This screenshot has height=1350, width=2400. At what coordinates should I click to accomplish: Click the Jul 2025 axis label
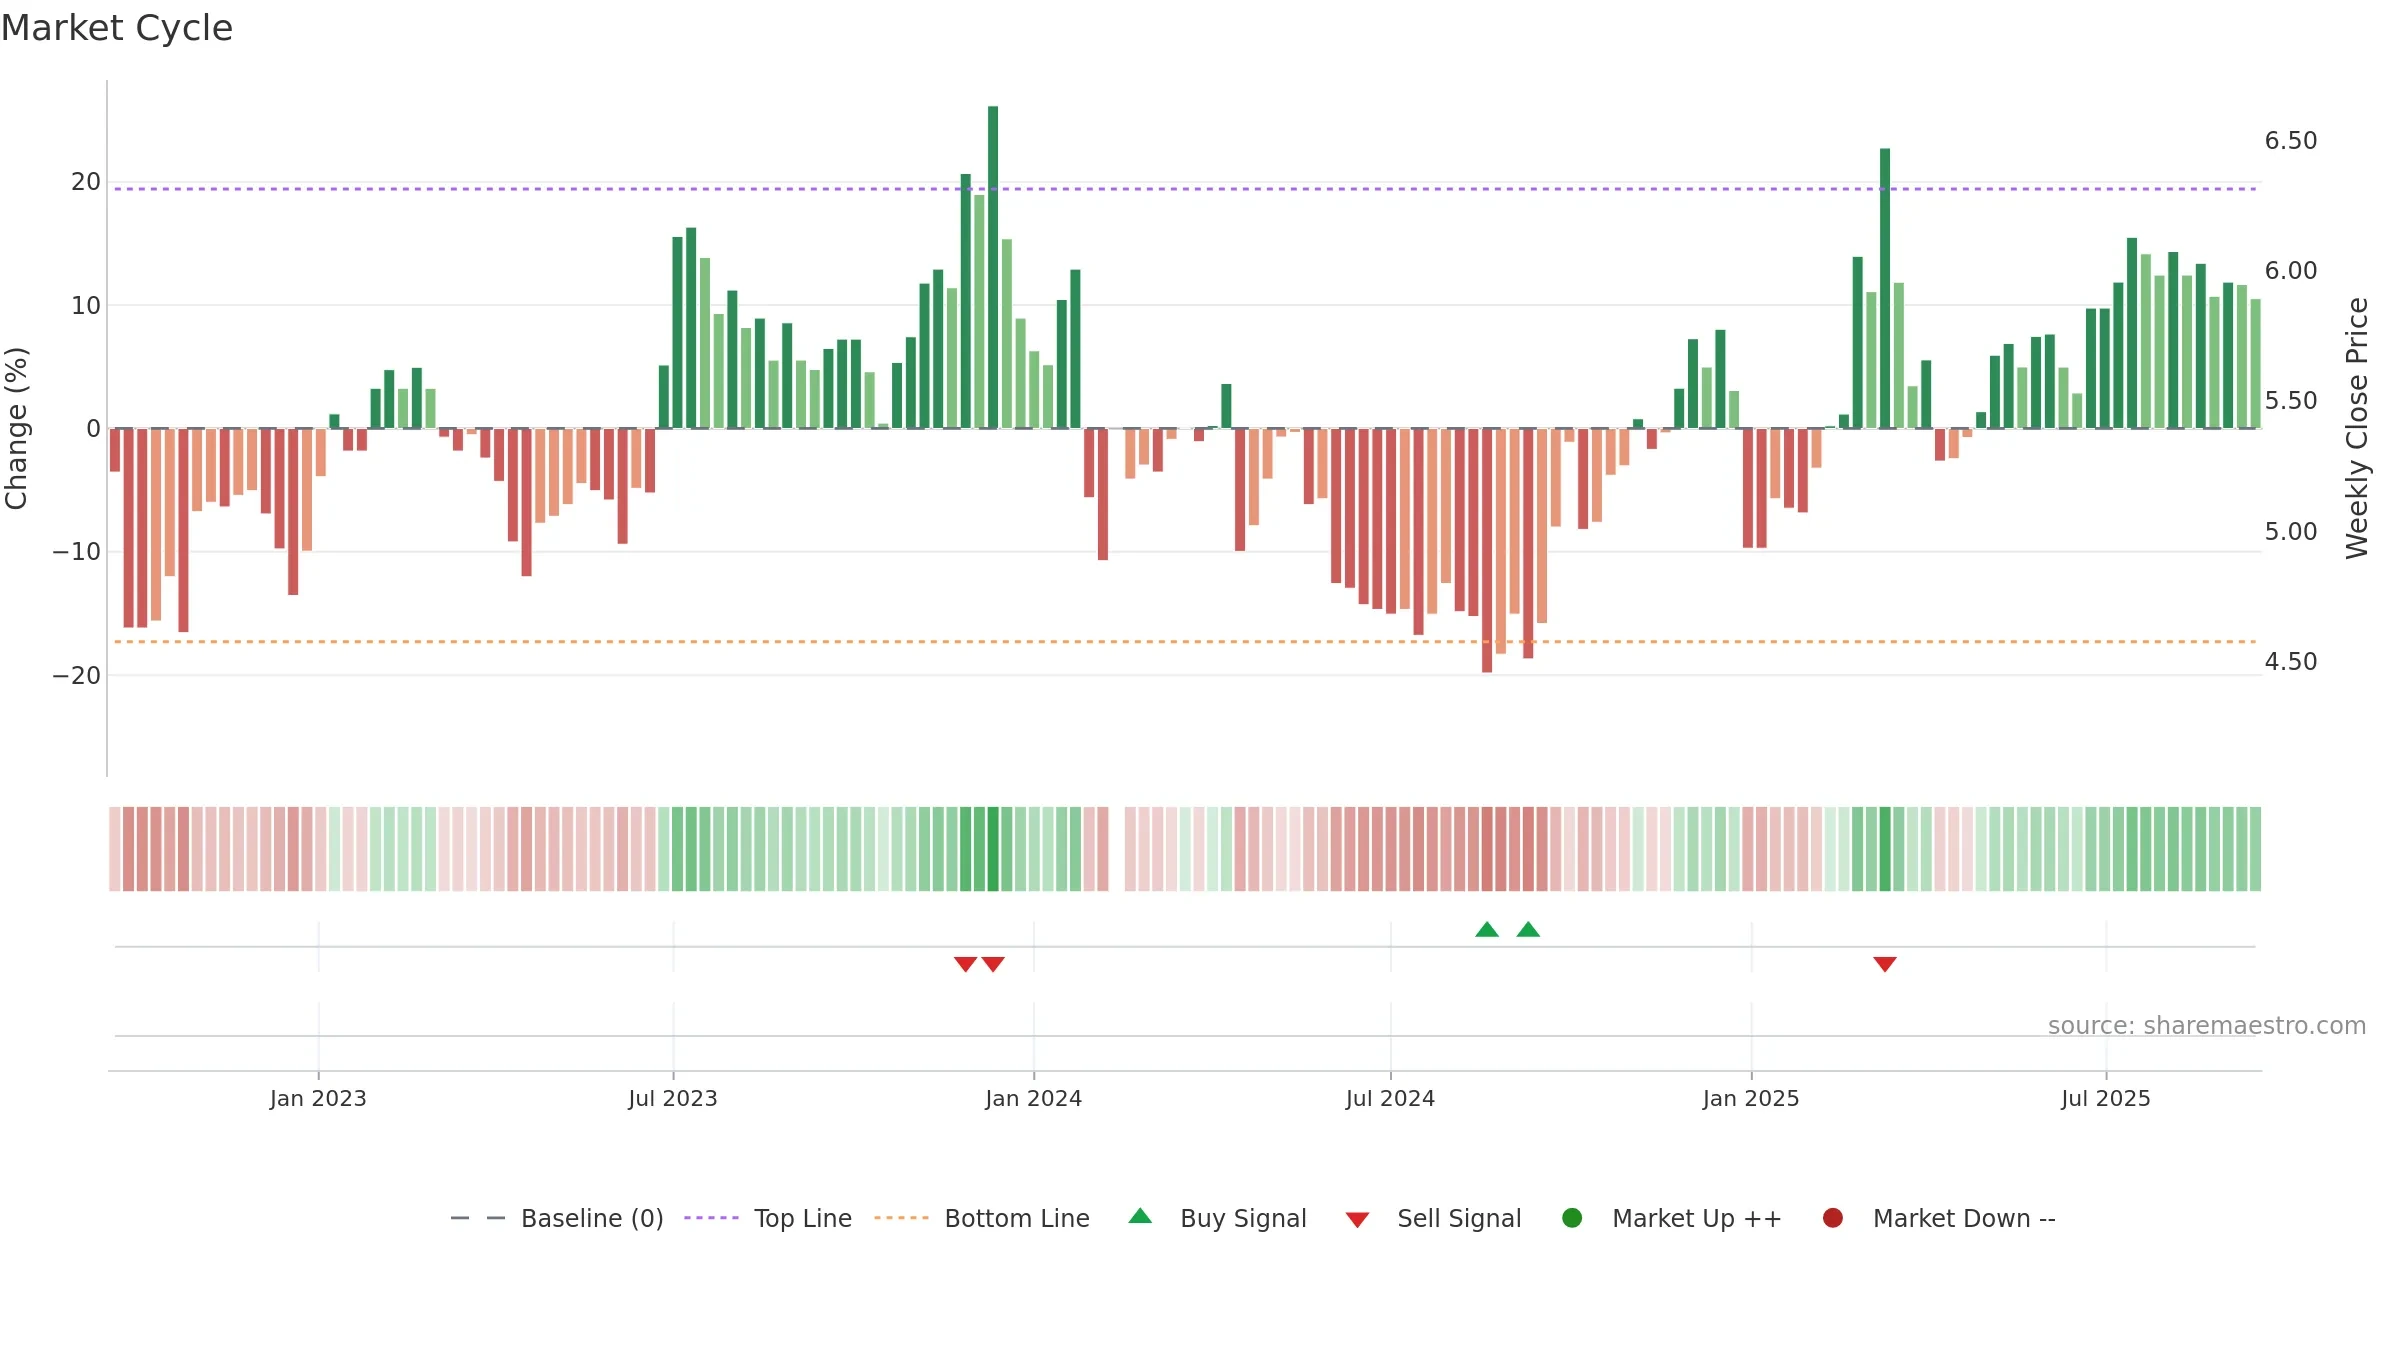2106,1098
